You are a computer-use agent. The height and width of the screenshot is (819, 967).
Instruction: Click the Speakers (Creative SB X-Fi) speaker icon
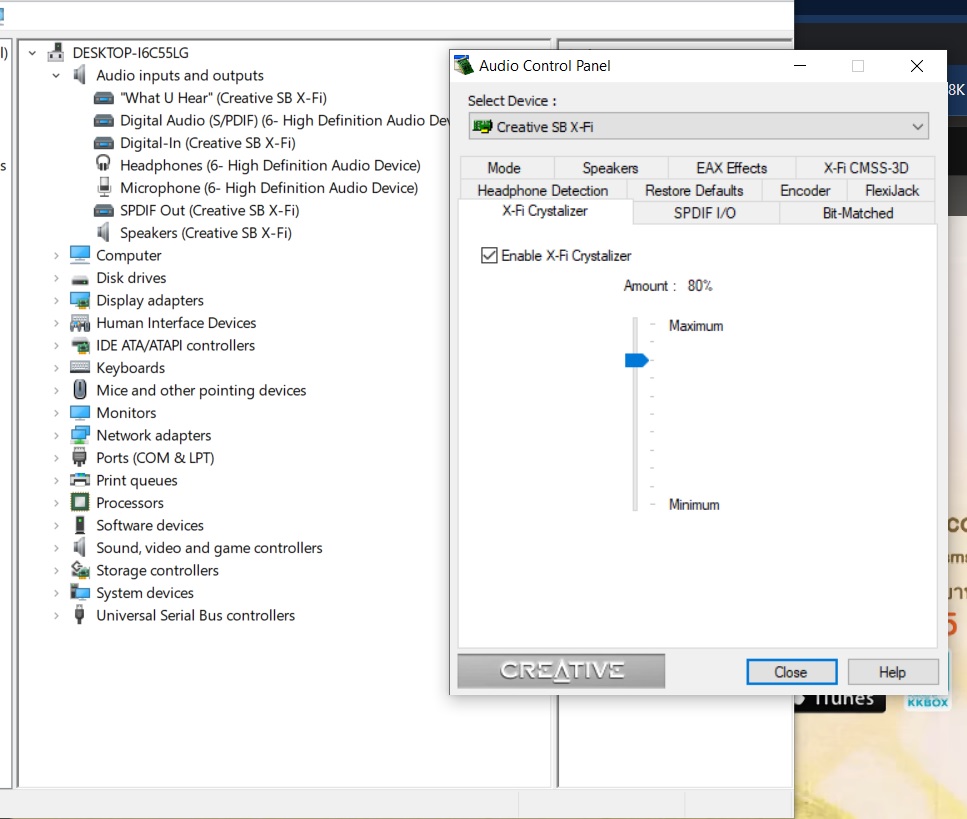click(x=103, y=233)
